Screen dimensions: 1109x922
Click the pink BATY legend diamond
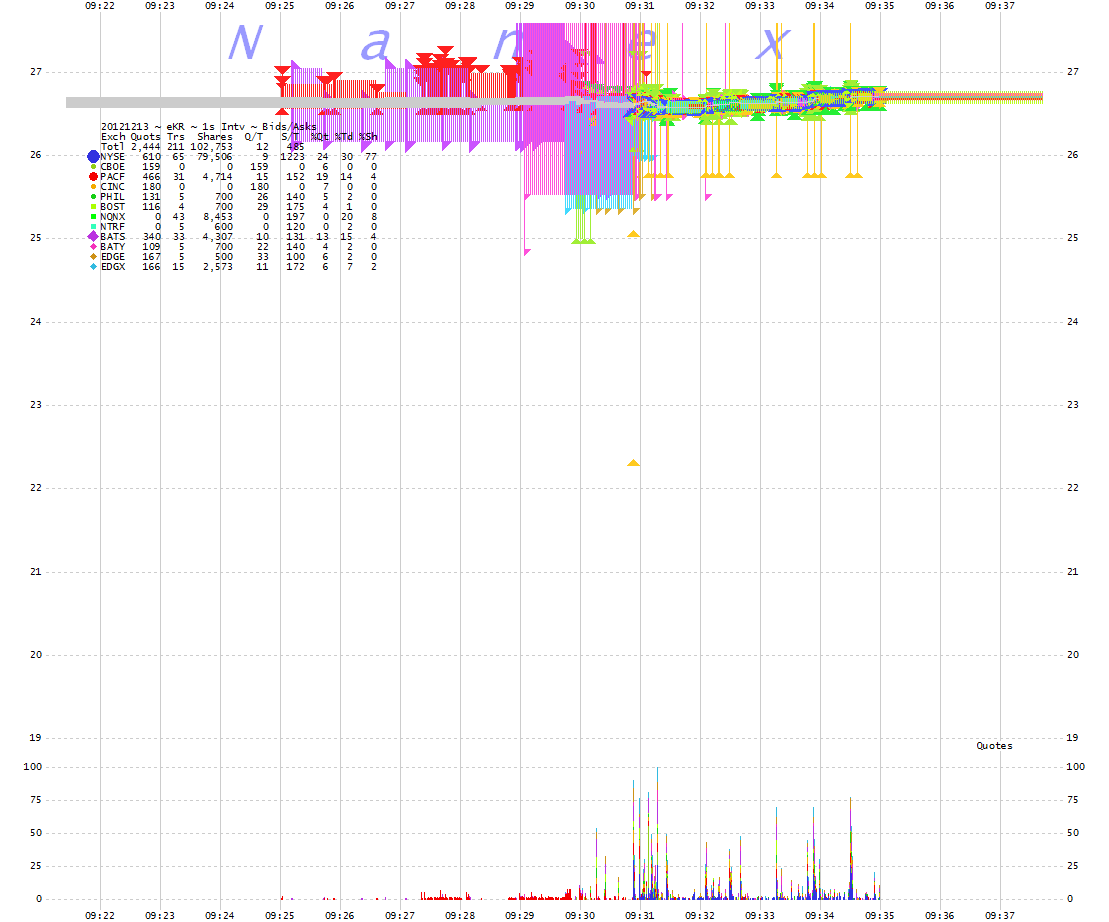[93, 247]
